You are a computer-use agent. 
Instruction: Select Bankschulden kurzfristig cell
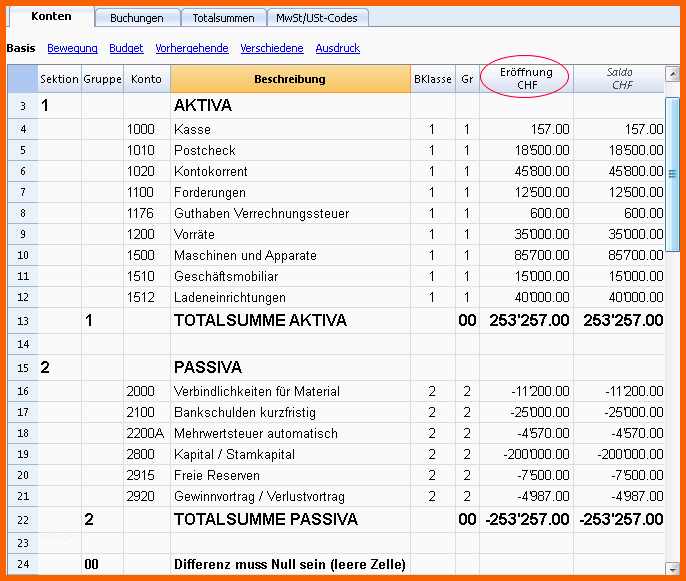(290, 412)
